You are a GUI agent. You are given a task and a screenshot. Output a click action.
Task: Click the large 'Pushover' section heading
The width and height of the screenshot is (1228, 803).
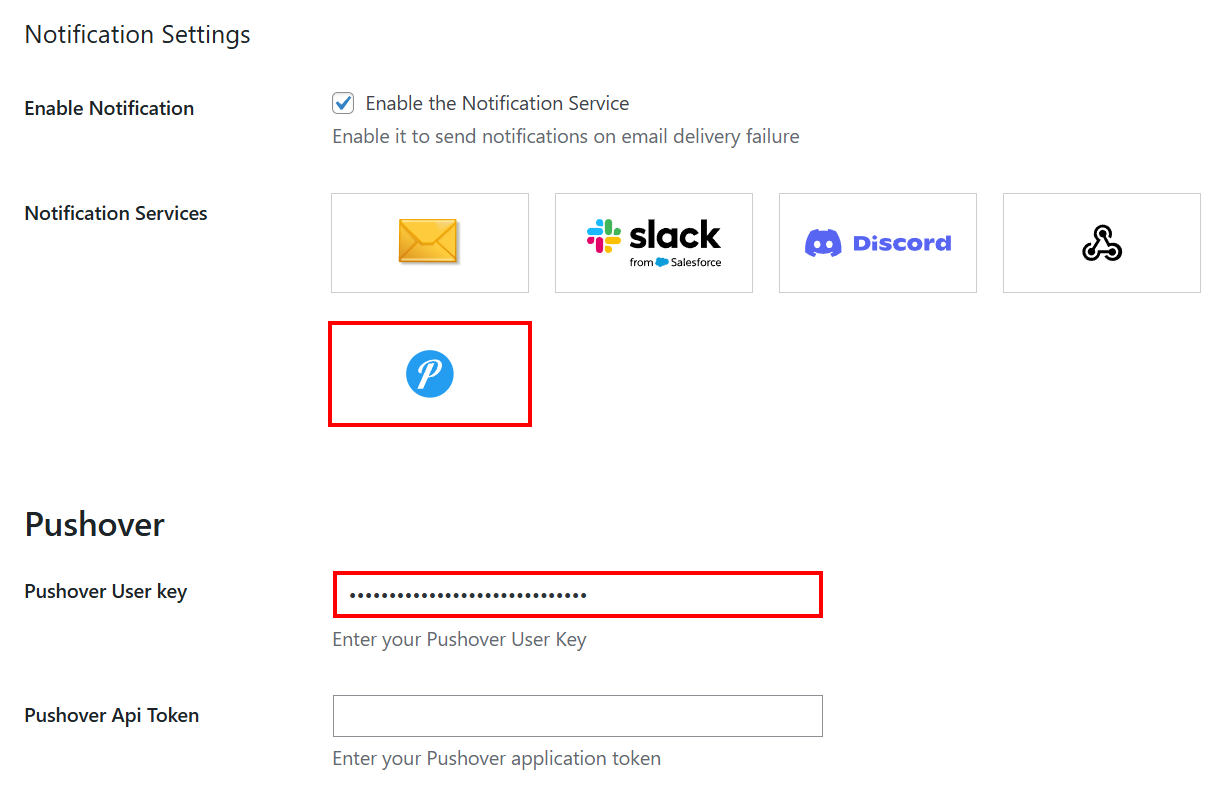95,524
